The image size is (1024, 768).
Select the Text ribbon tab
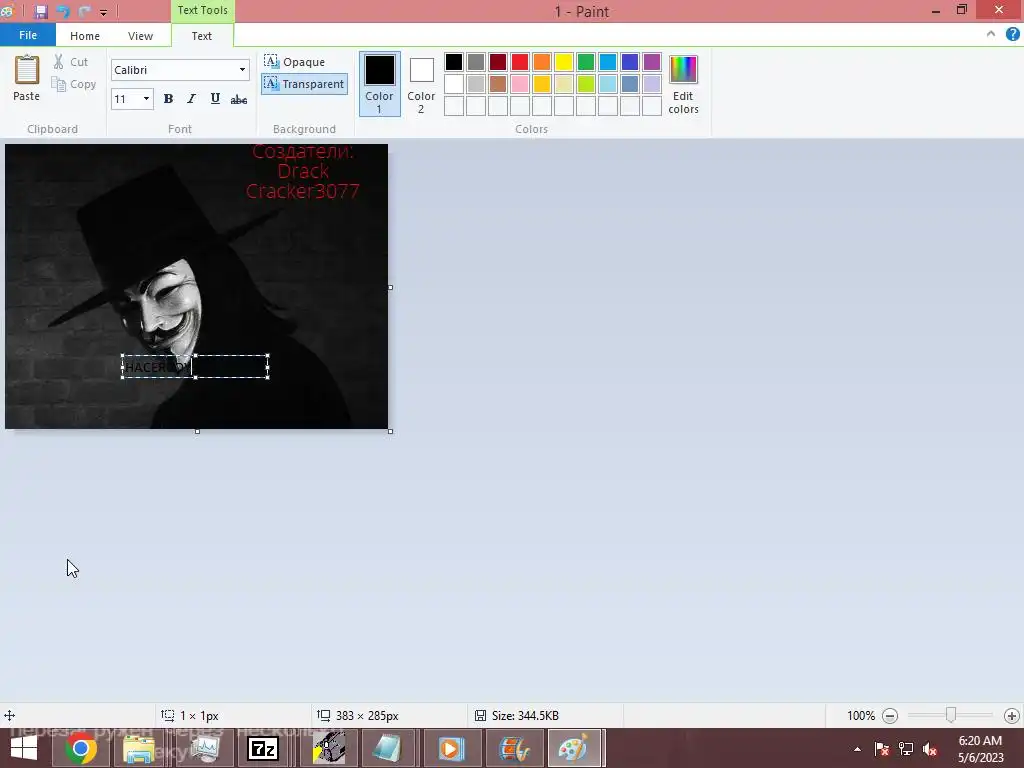click(202, 36)
